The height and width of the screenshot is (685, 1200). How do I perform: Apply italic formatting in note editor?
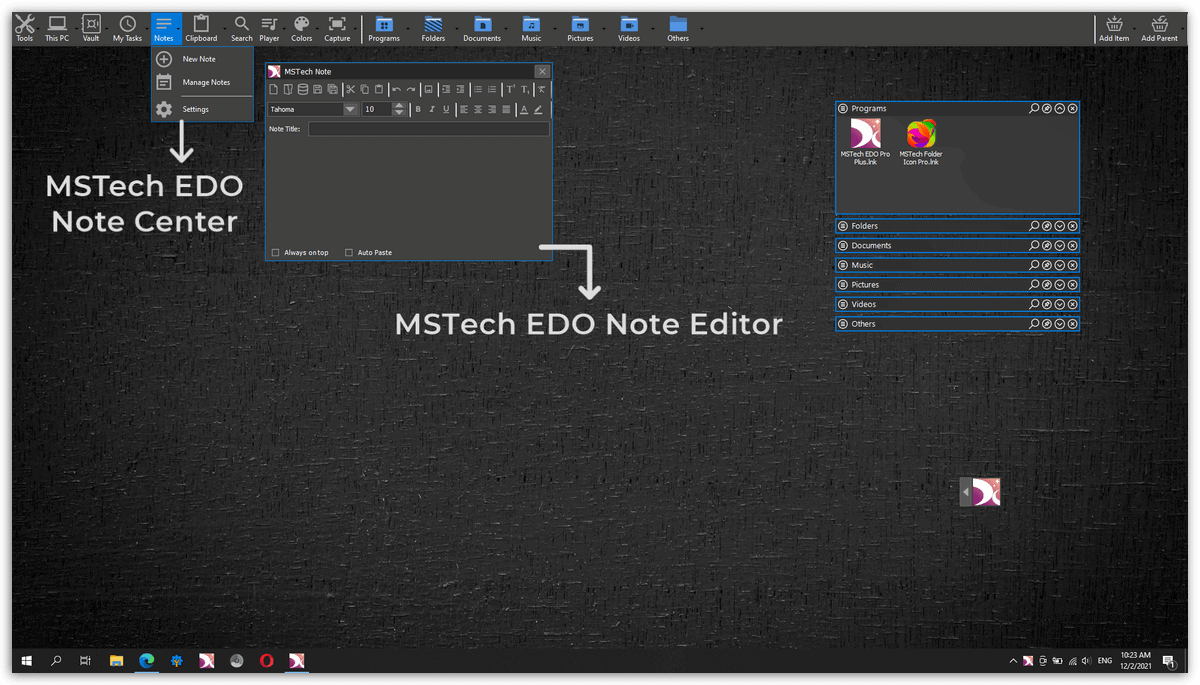(432, 109)
